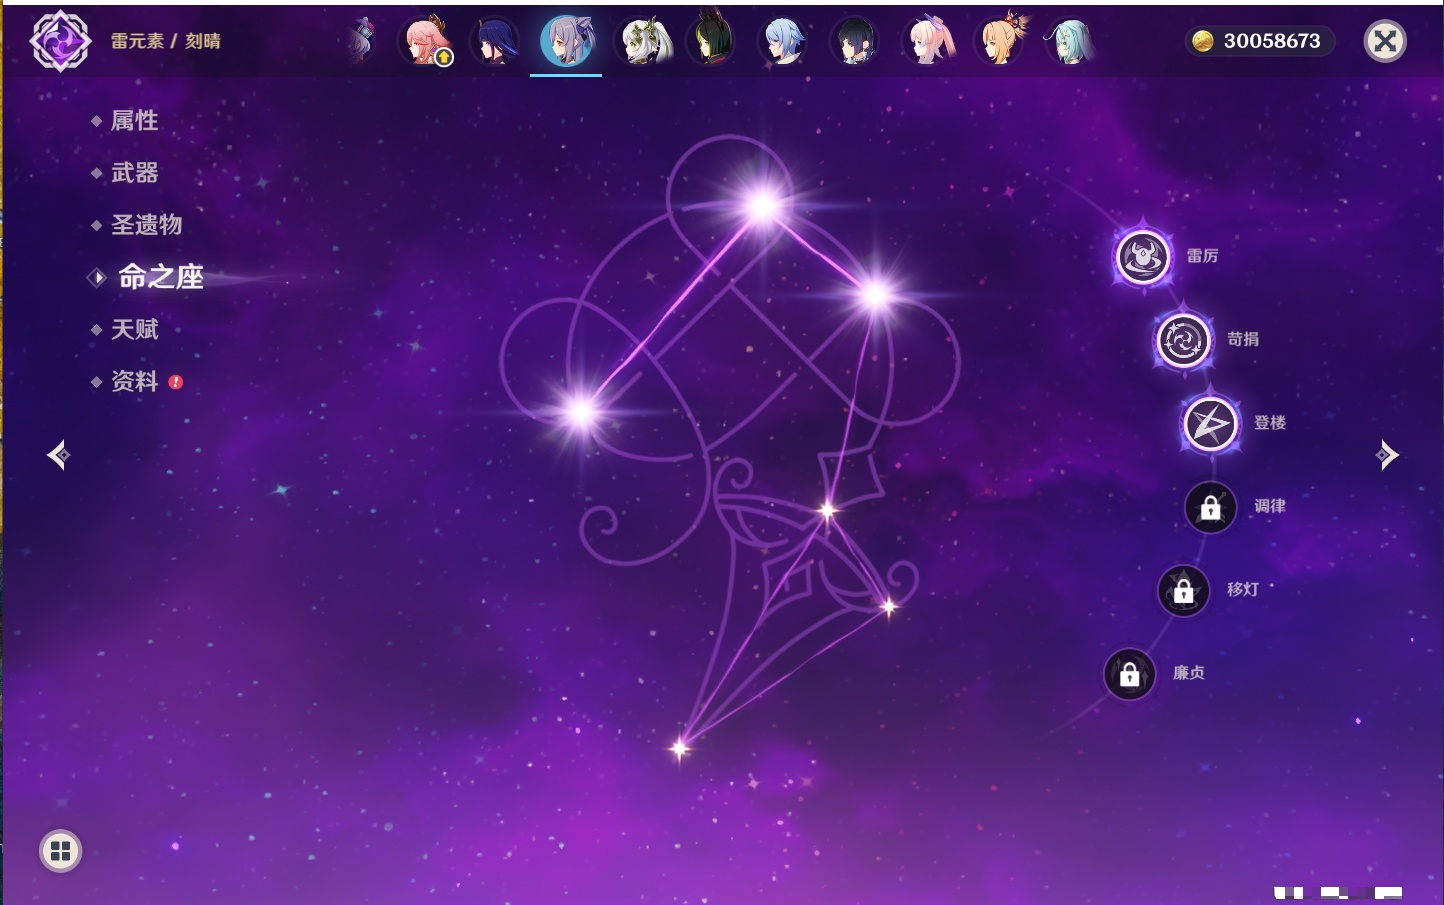Image resolution: width=1444 pixels, height=905 pixels.
Task: Go to previous character with left arrow
Action: (x=58, y=455)
